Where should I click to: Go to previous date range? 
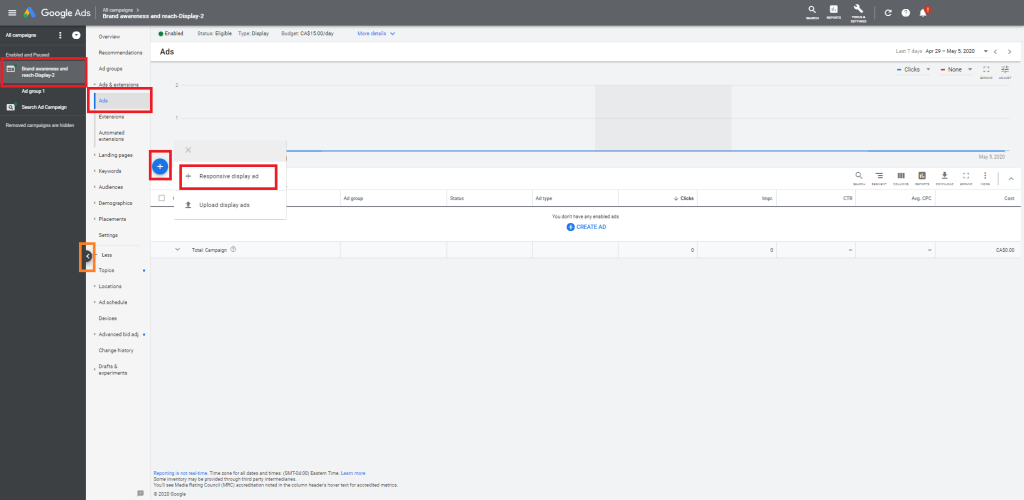pos(995,52)
